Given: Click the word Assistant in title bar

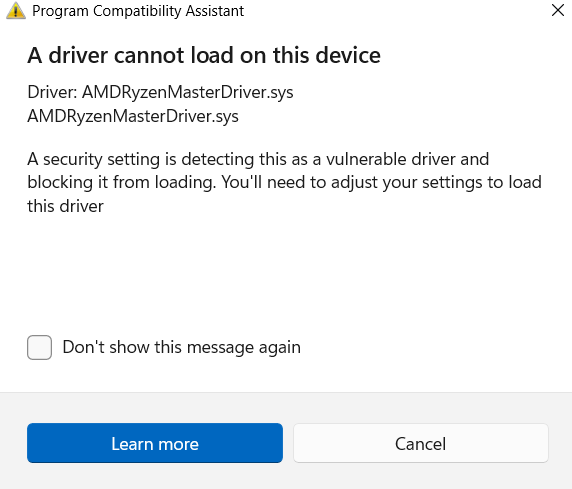Looking at the screenshot, I should coord(215,11).
